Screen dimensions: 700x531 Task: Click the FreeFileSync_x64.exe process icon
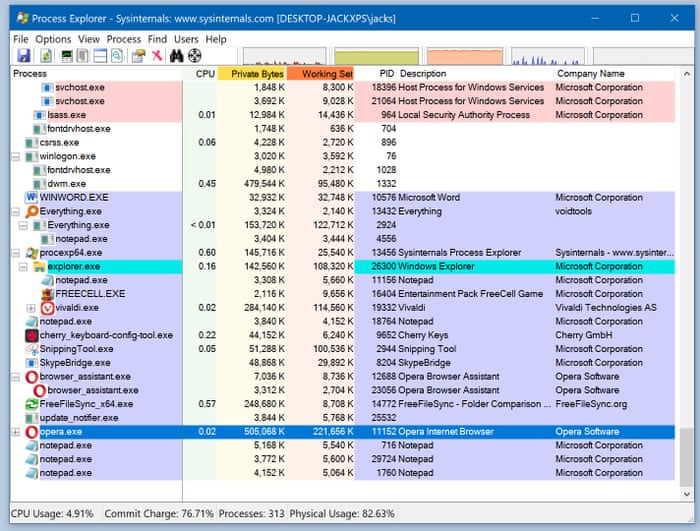click(x=31, y=404)
